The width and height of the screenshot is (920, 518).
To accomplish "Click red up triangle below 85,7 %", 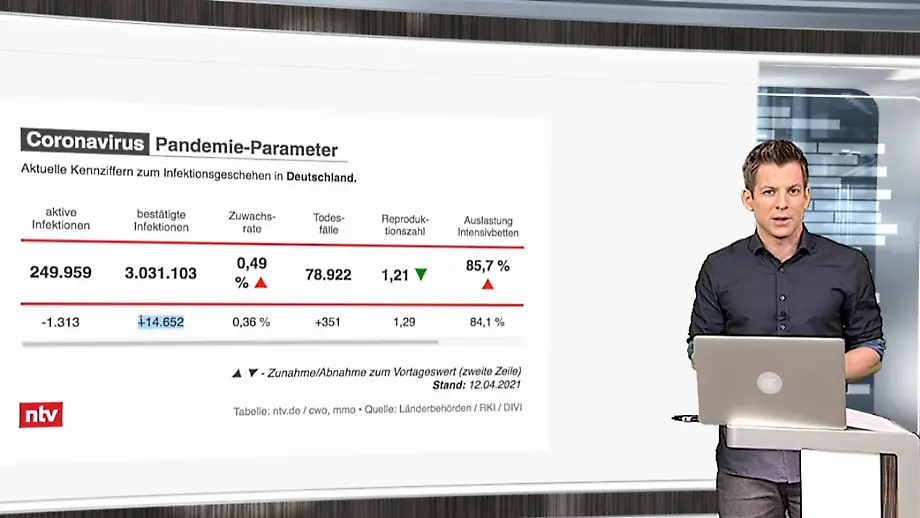I will pos(488,284).
